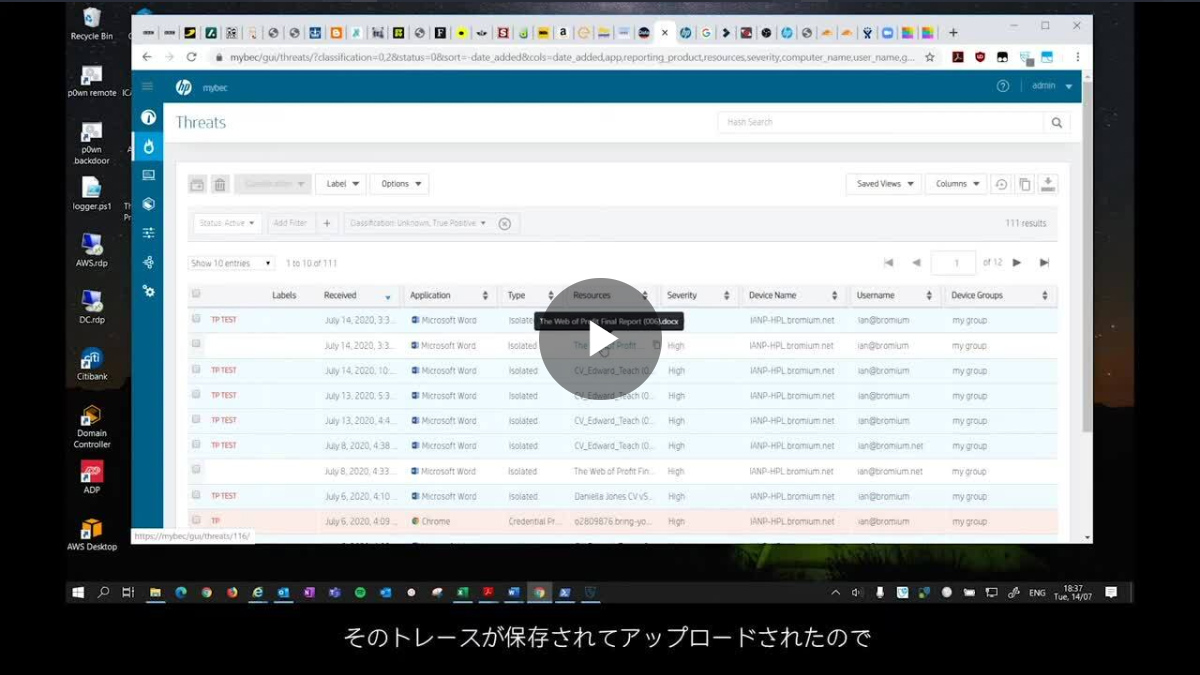Click into the Hash Search field
Viewport: 1200px width, 675px height.
880,122
